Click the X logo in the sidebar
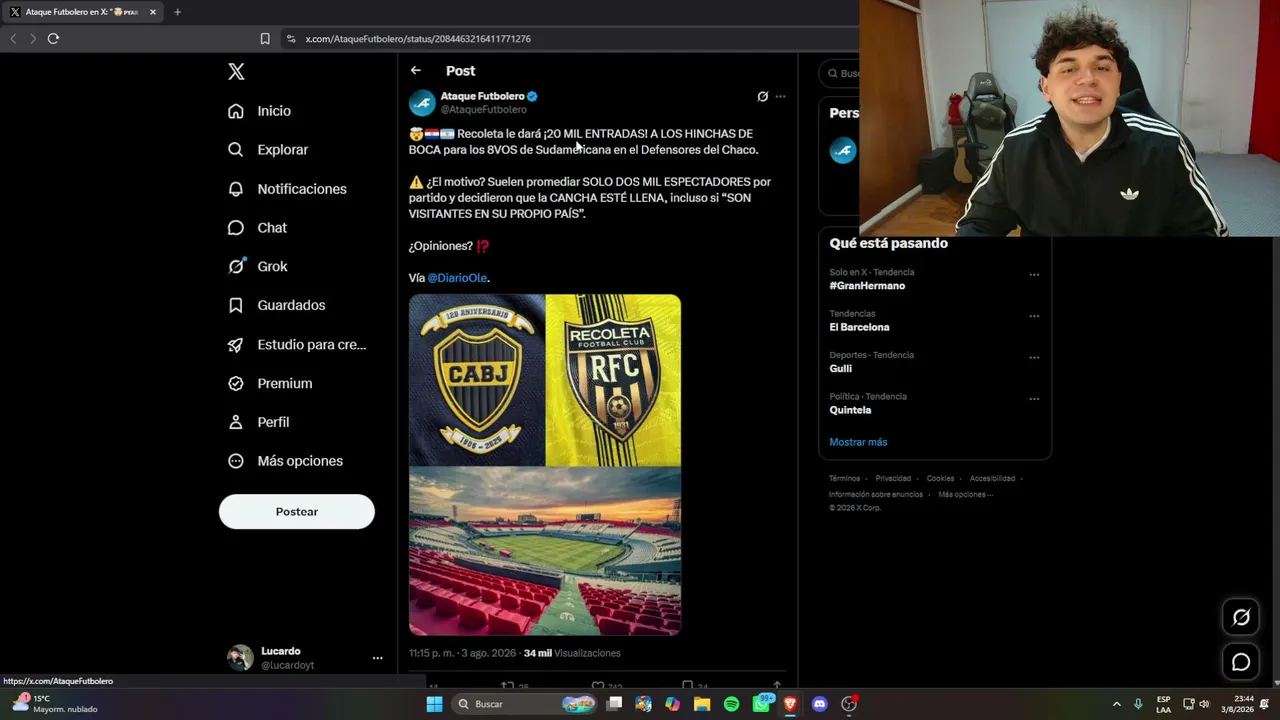 coord(236,71)
